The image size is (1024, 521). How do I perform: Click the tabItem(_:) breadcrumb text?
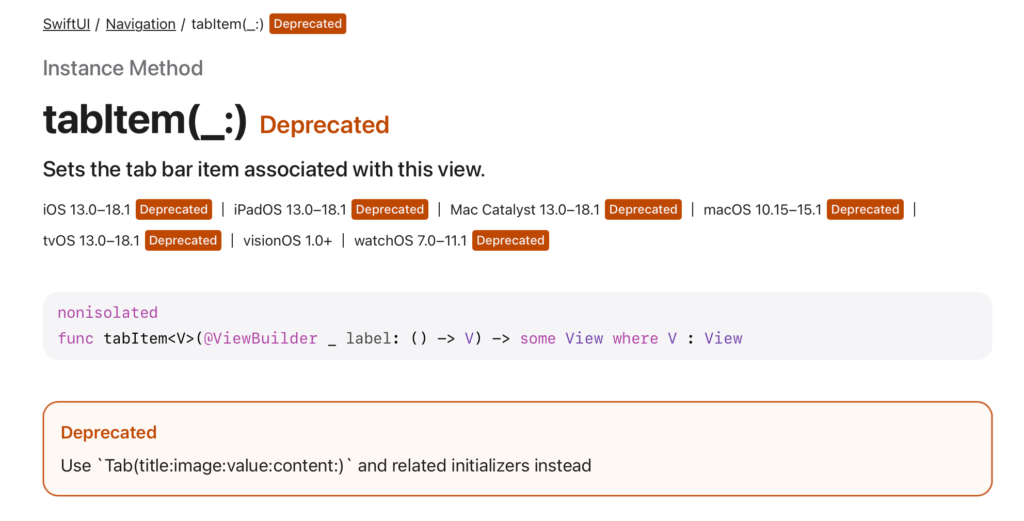point(227,24)
